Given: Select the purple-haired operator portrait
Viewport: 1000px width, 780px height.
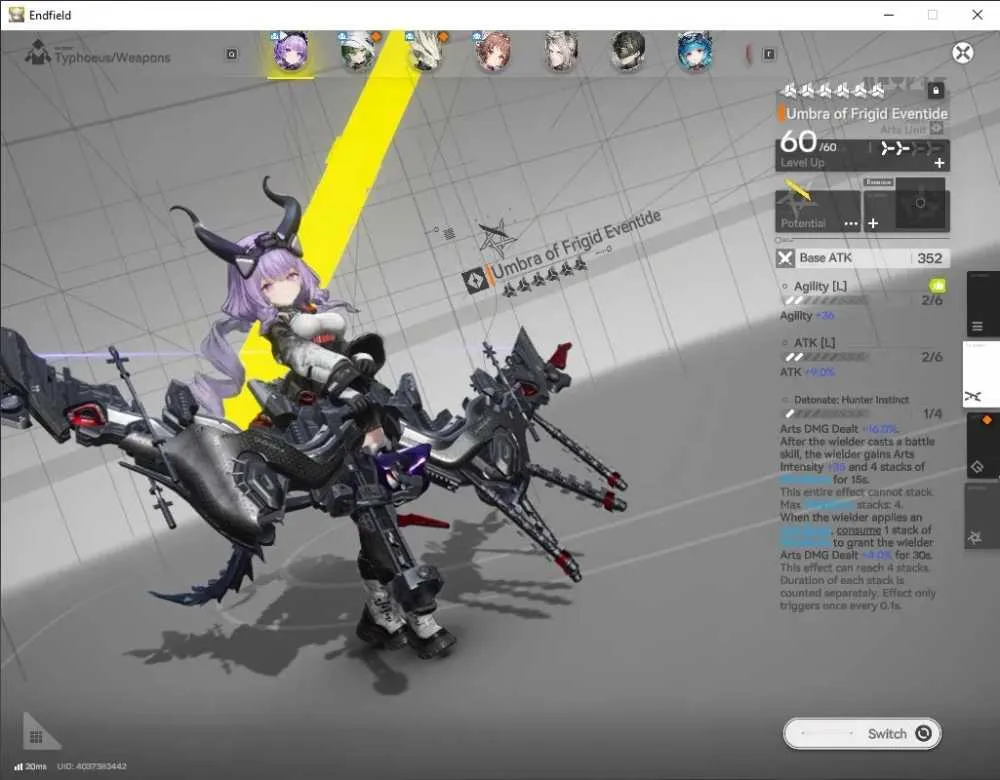Looking at the screenshot, I should point(290,51).
